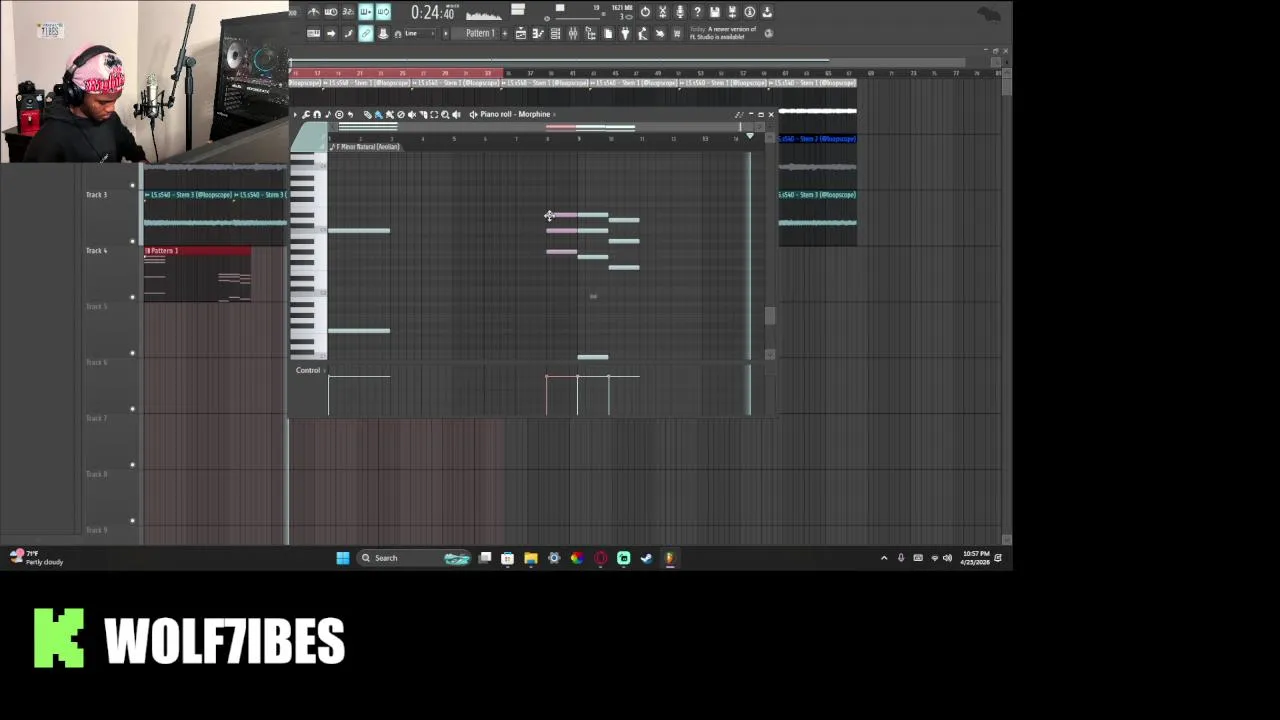This screenshot has height=720, width=1280.
Task: Toggle Piano roll snap magnet
Action: point(317,114)
